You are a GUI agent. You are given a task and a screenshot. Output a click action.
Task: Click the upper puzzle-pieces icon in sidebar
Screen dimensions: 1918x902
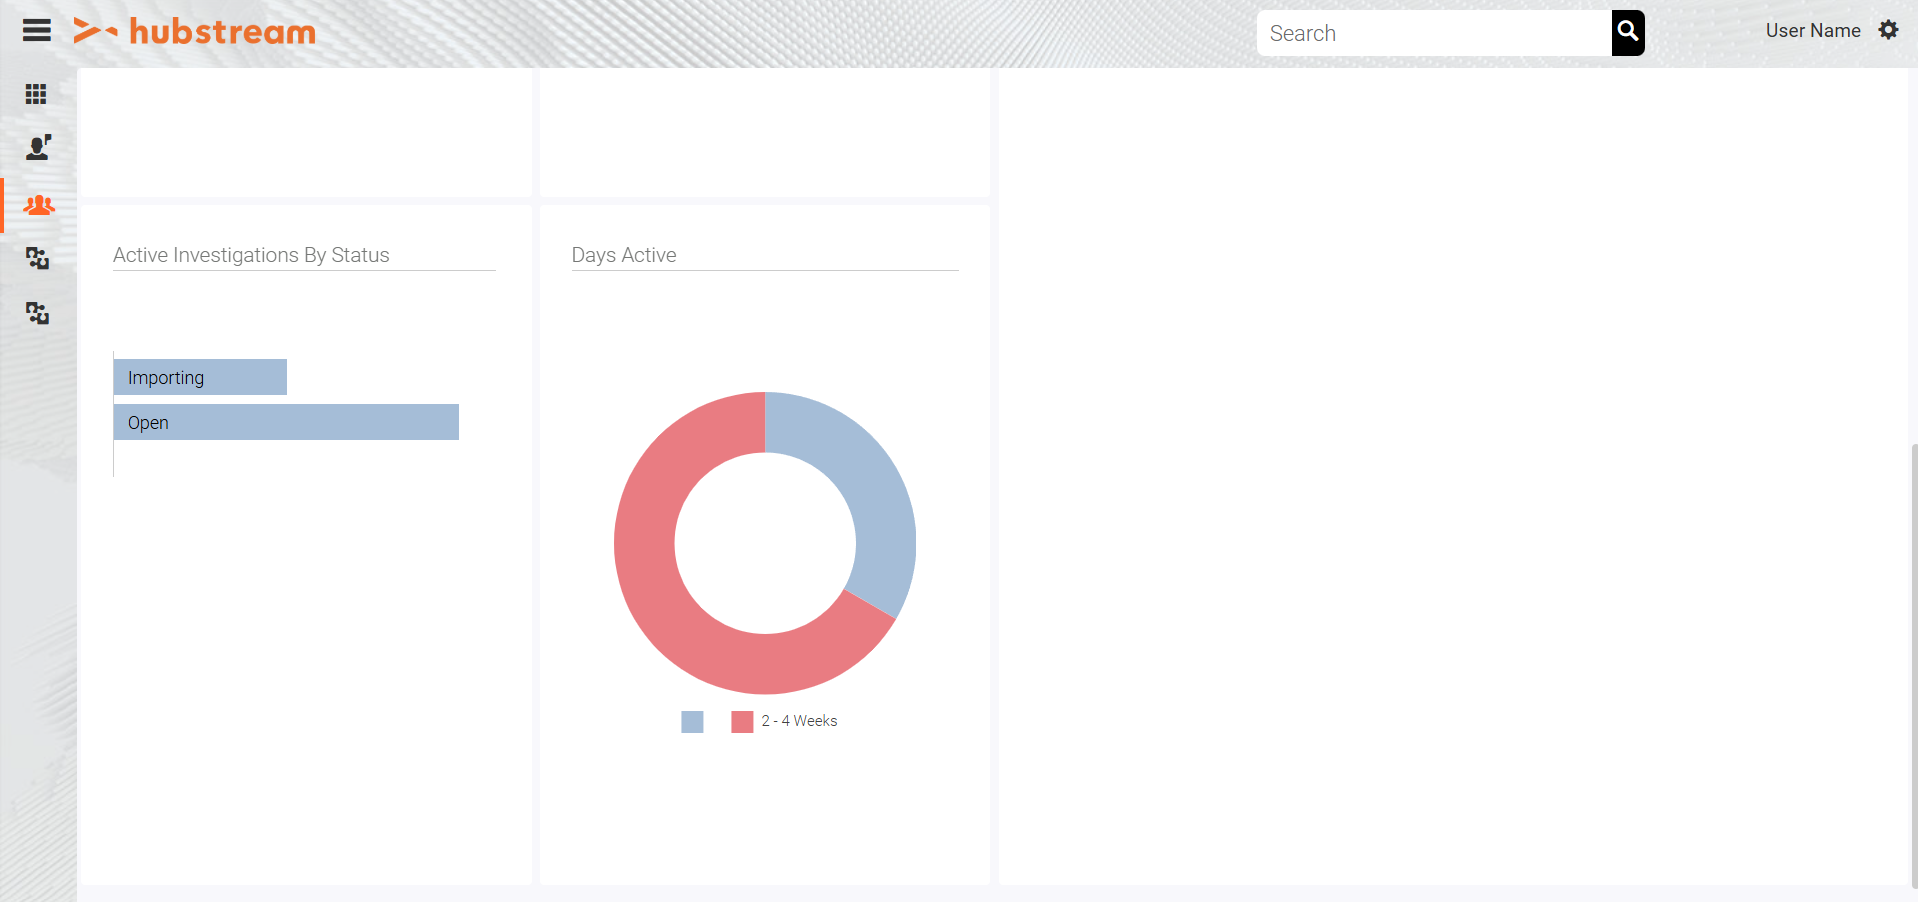[x=37, y=259]
